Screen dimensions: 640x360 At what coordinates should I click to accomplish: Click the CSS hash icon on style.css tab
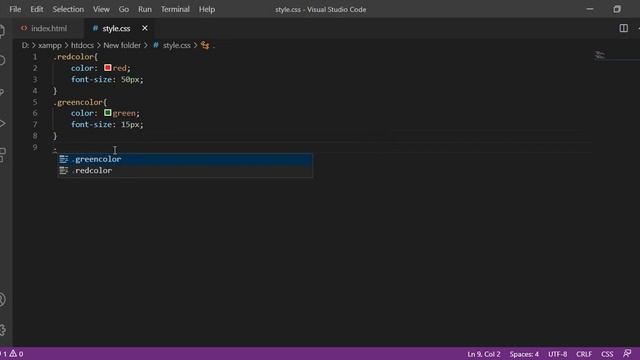[x=95, y=28]
